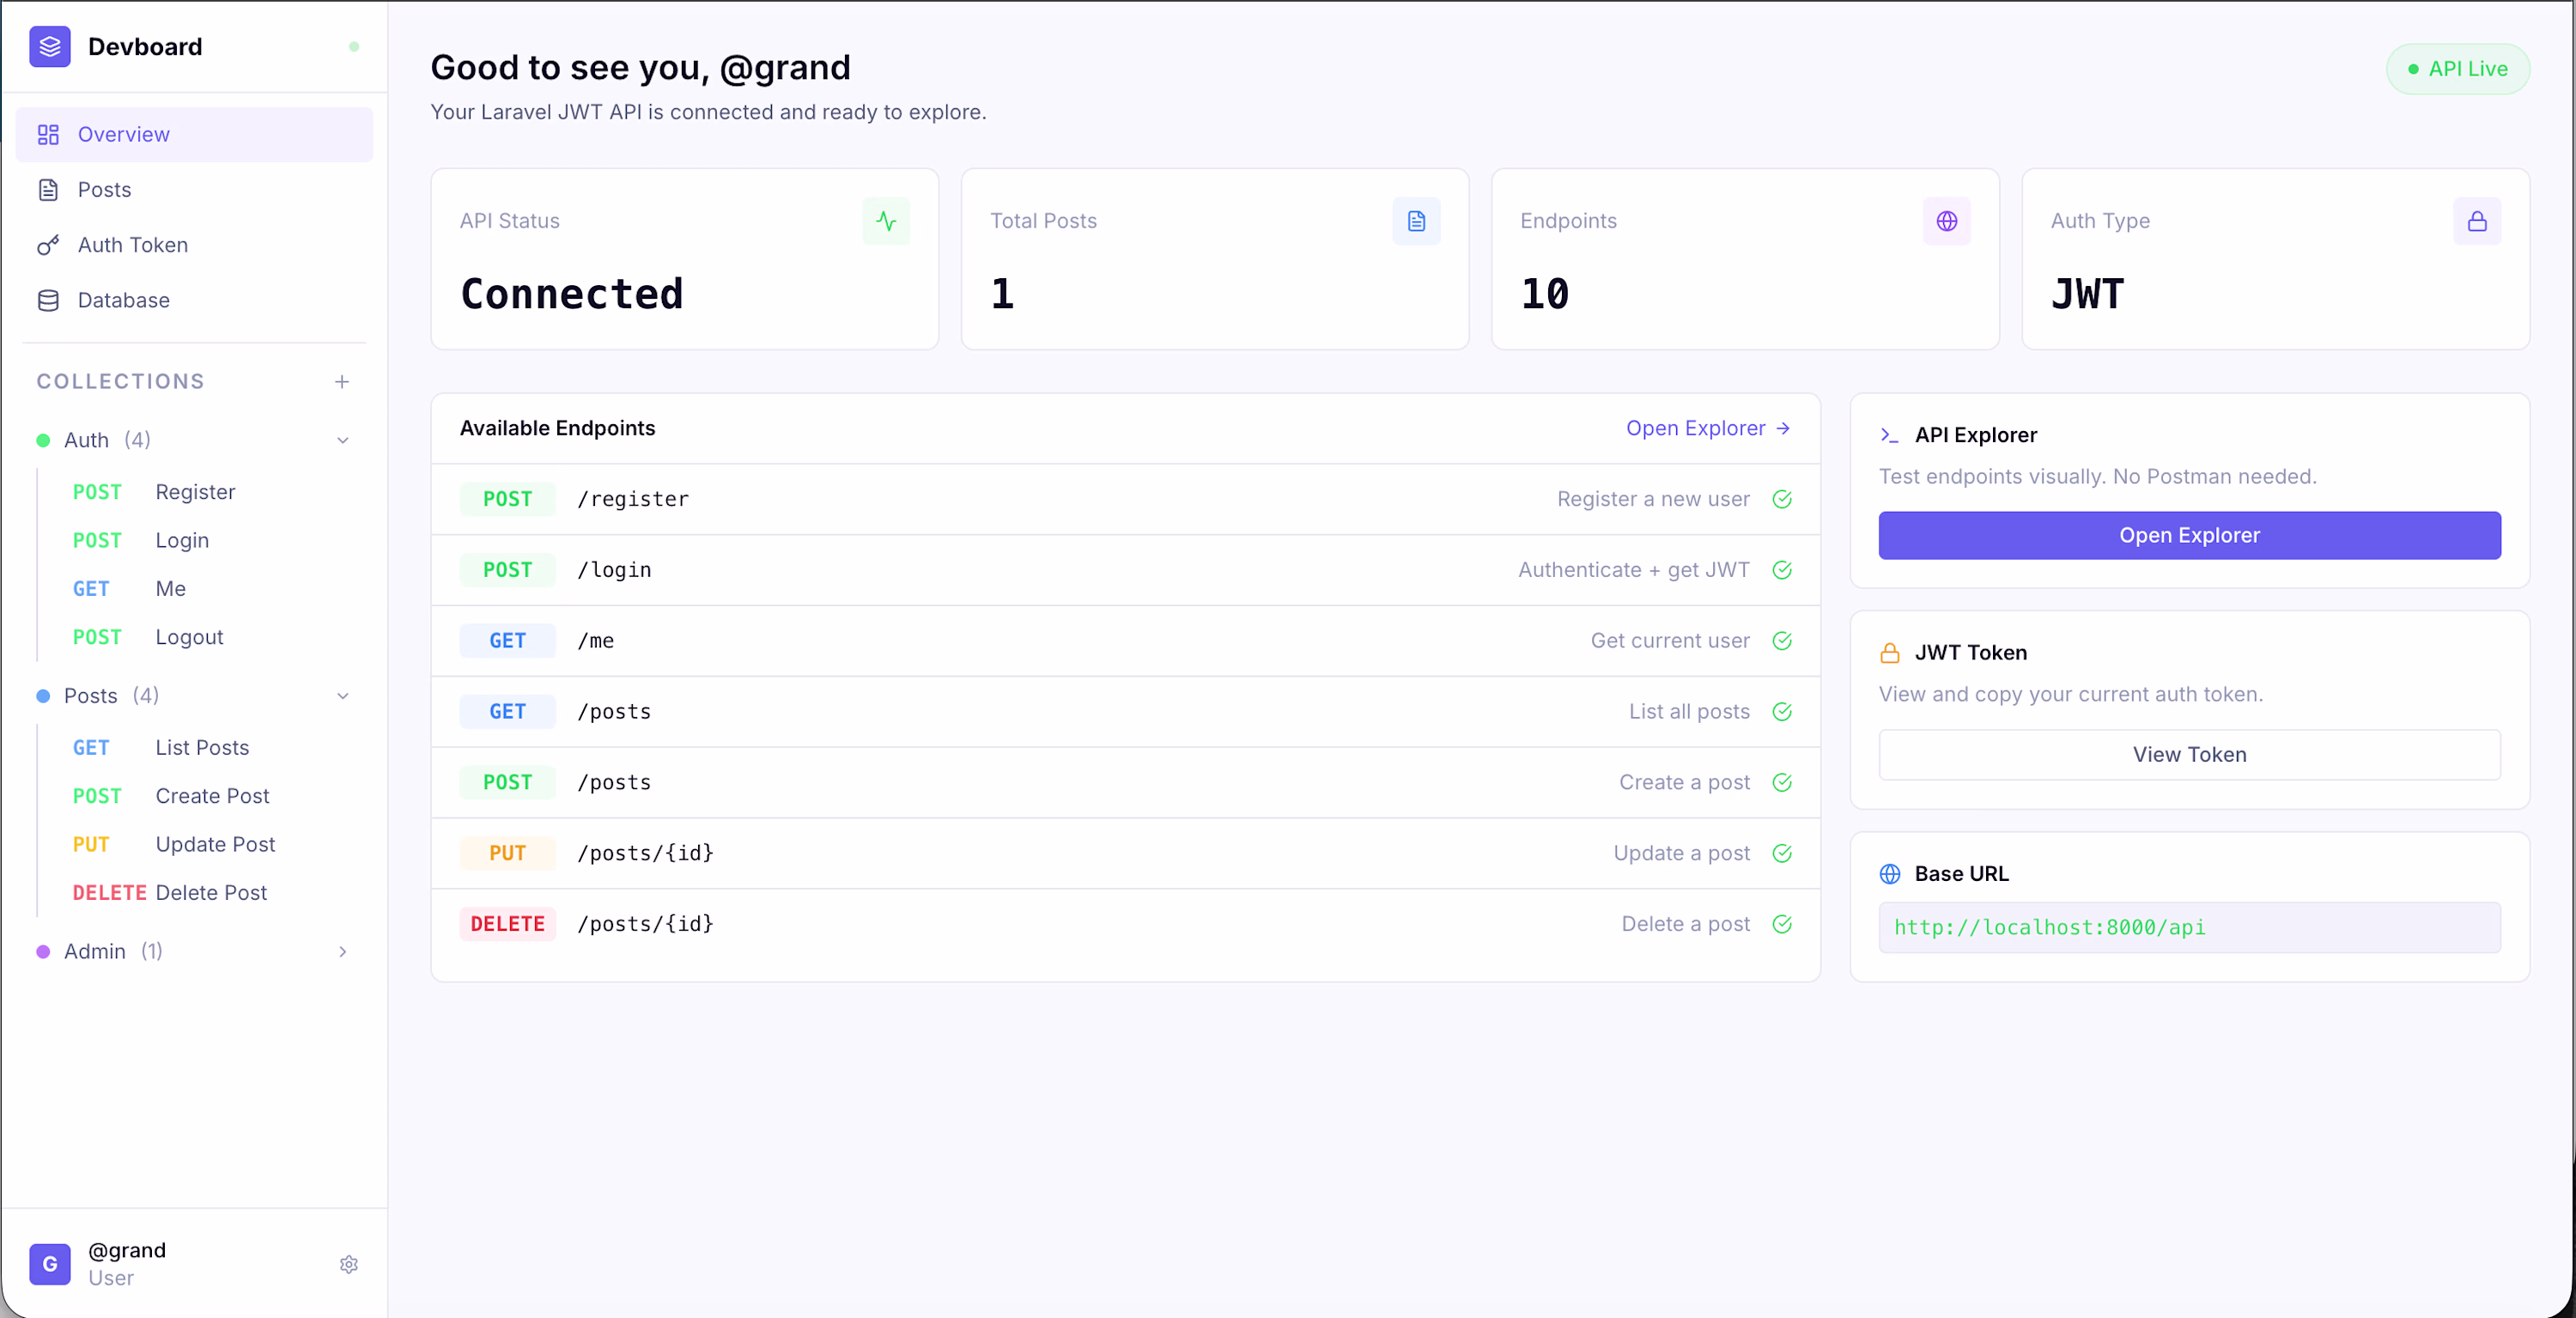Image resolution: width=2576 pixels, height=1318 pixels.
Task: Collapse the Auth collection
Action: (342, 440)
